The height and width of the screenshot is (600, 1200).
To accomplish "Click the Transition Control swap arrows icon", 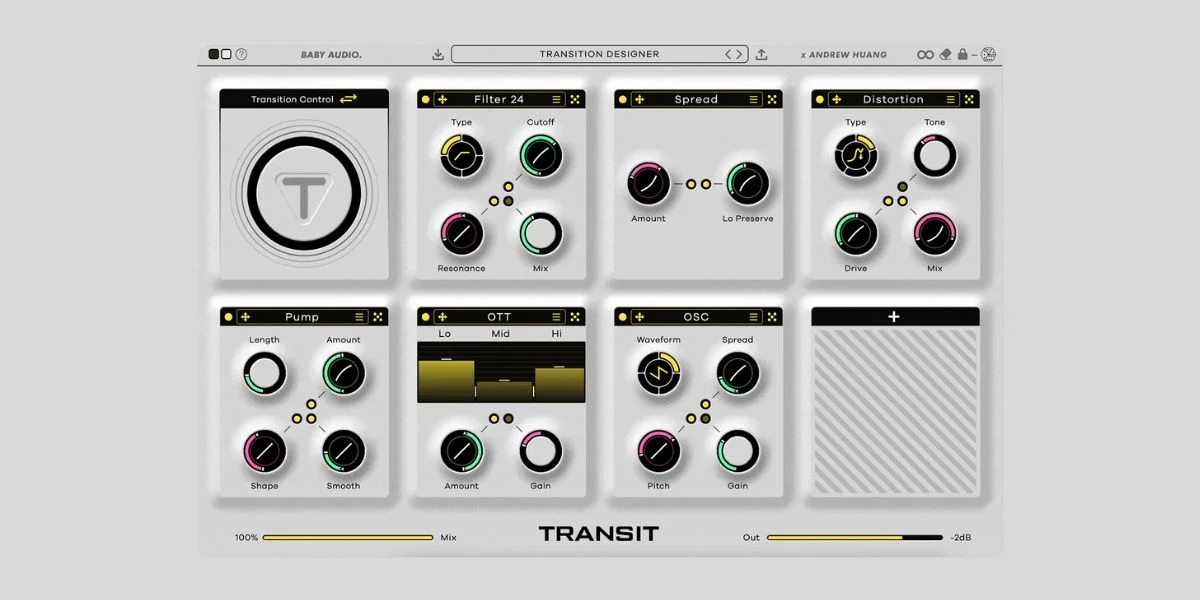I will tap(348, 99).
